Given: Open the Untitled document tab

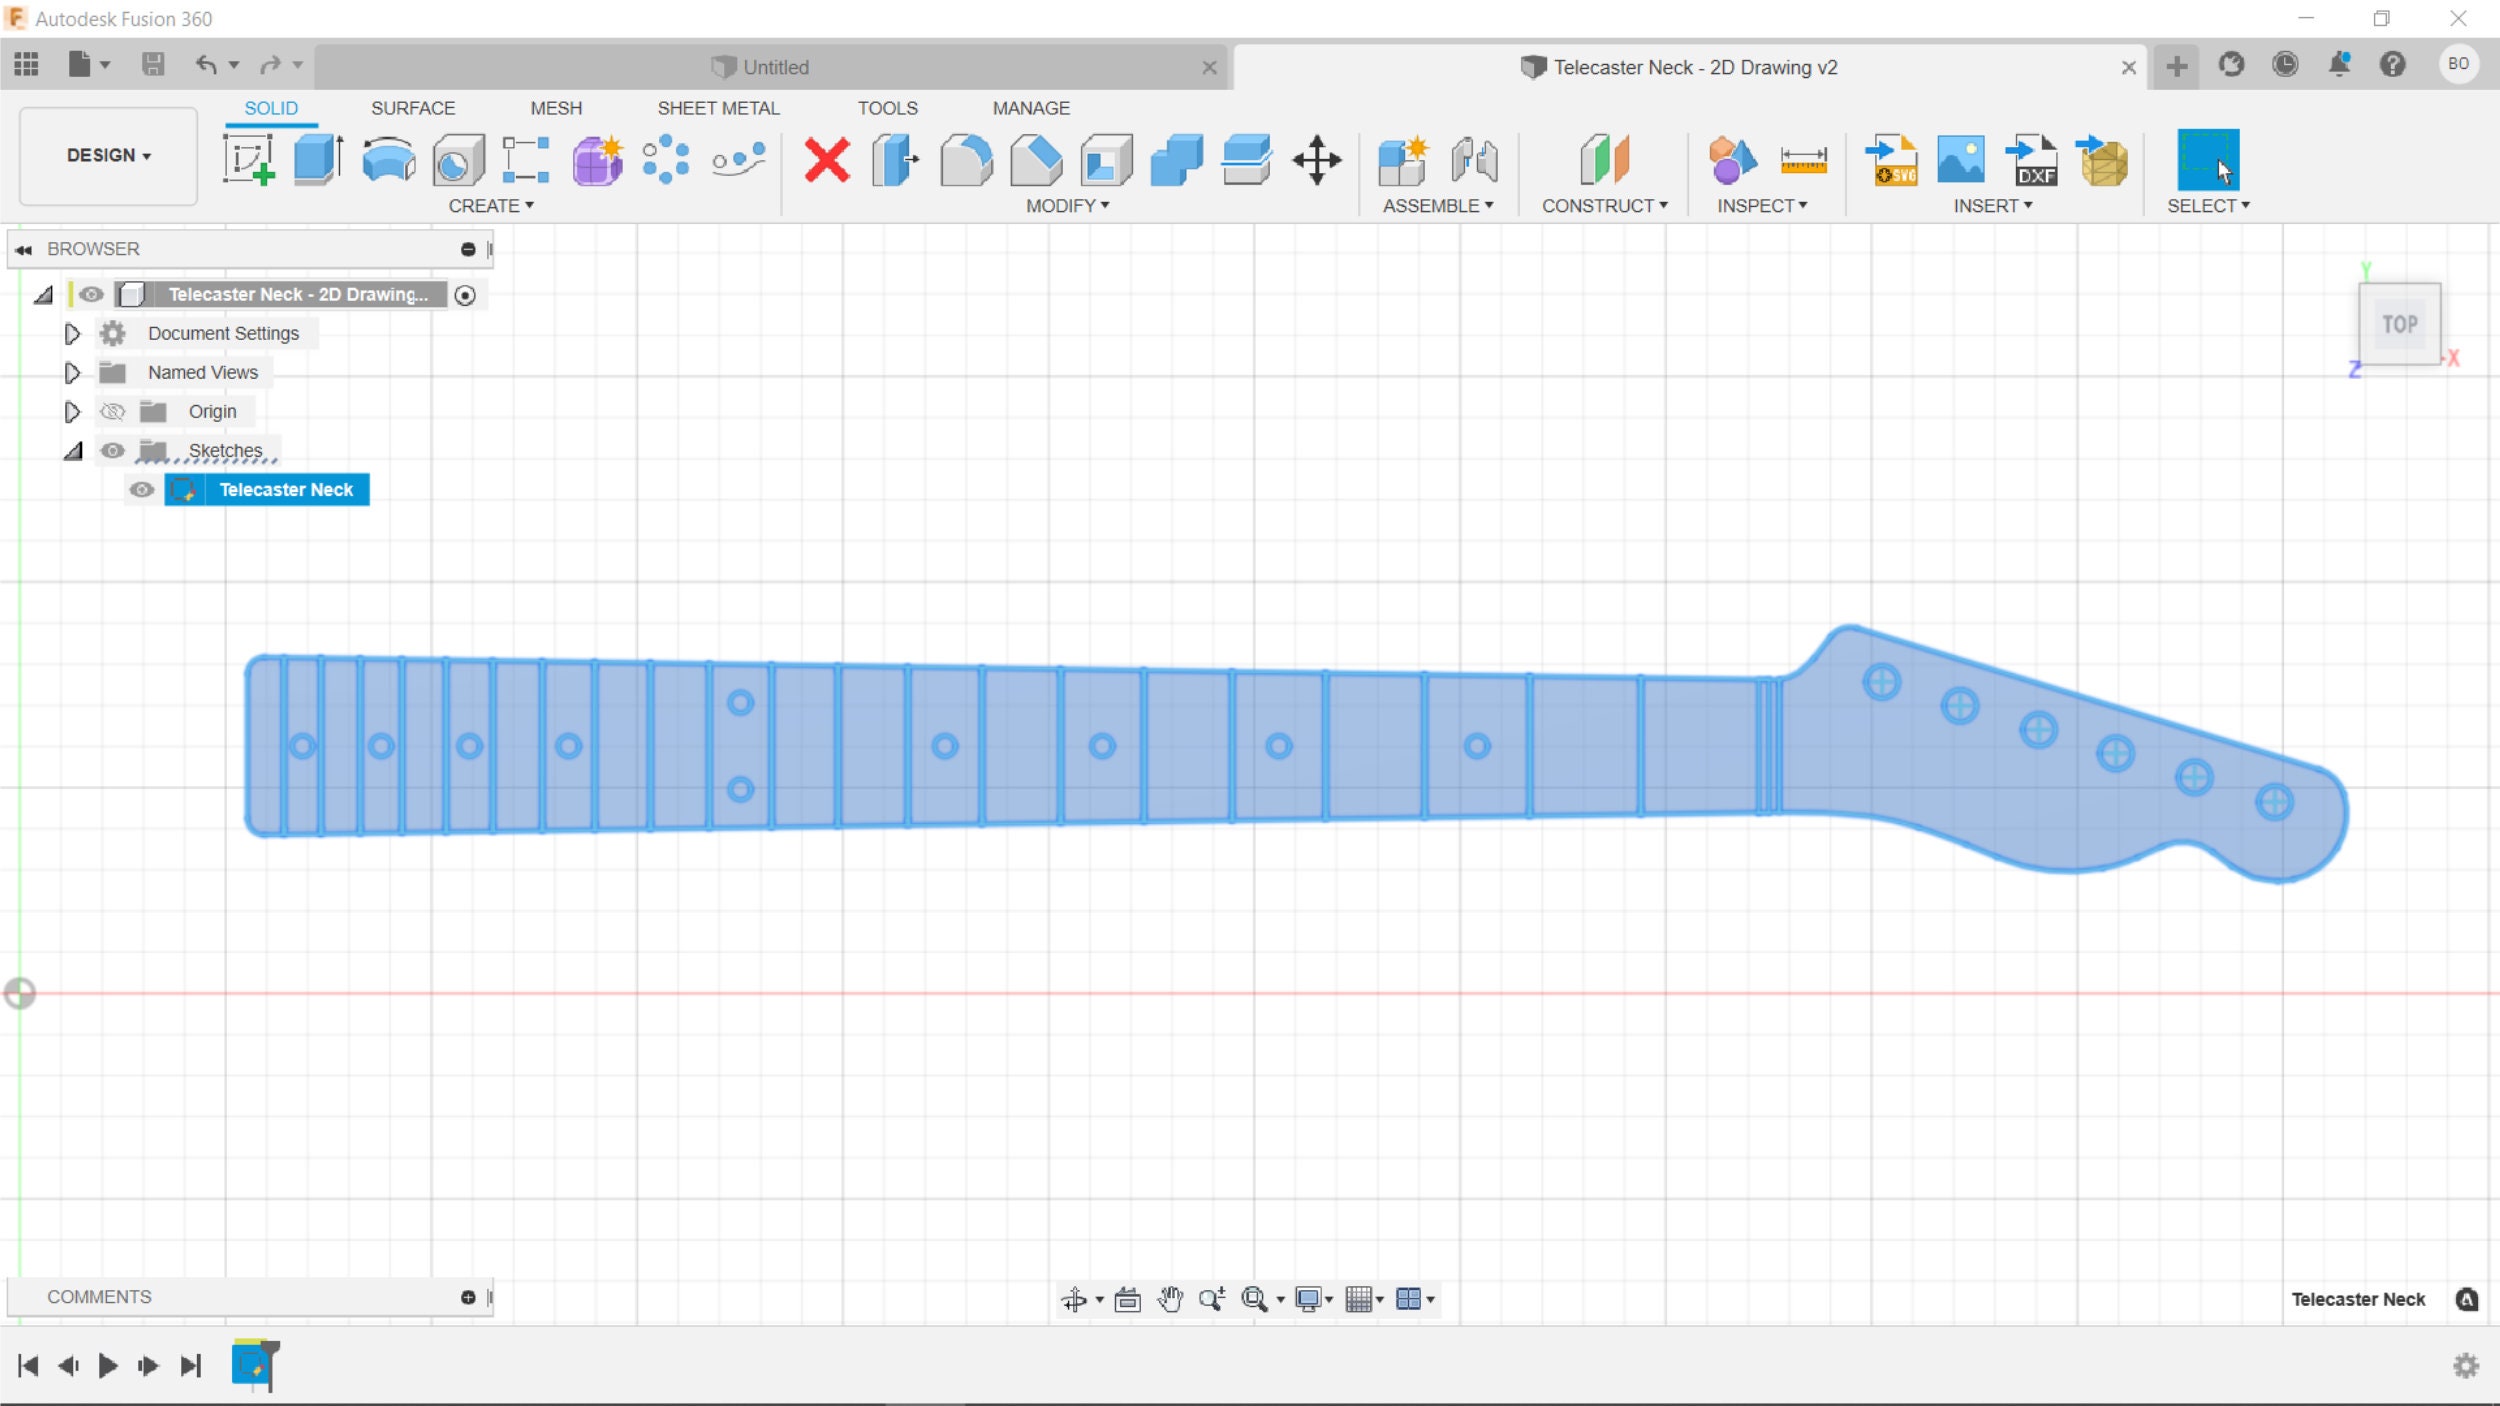Looking at the screenshot, I should click(x=777, y=67).
